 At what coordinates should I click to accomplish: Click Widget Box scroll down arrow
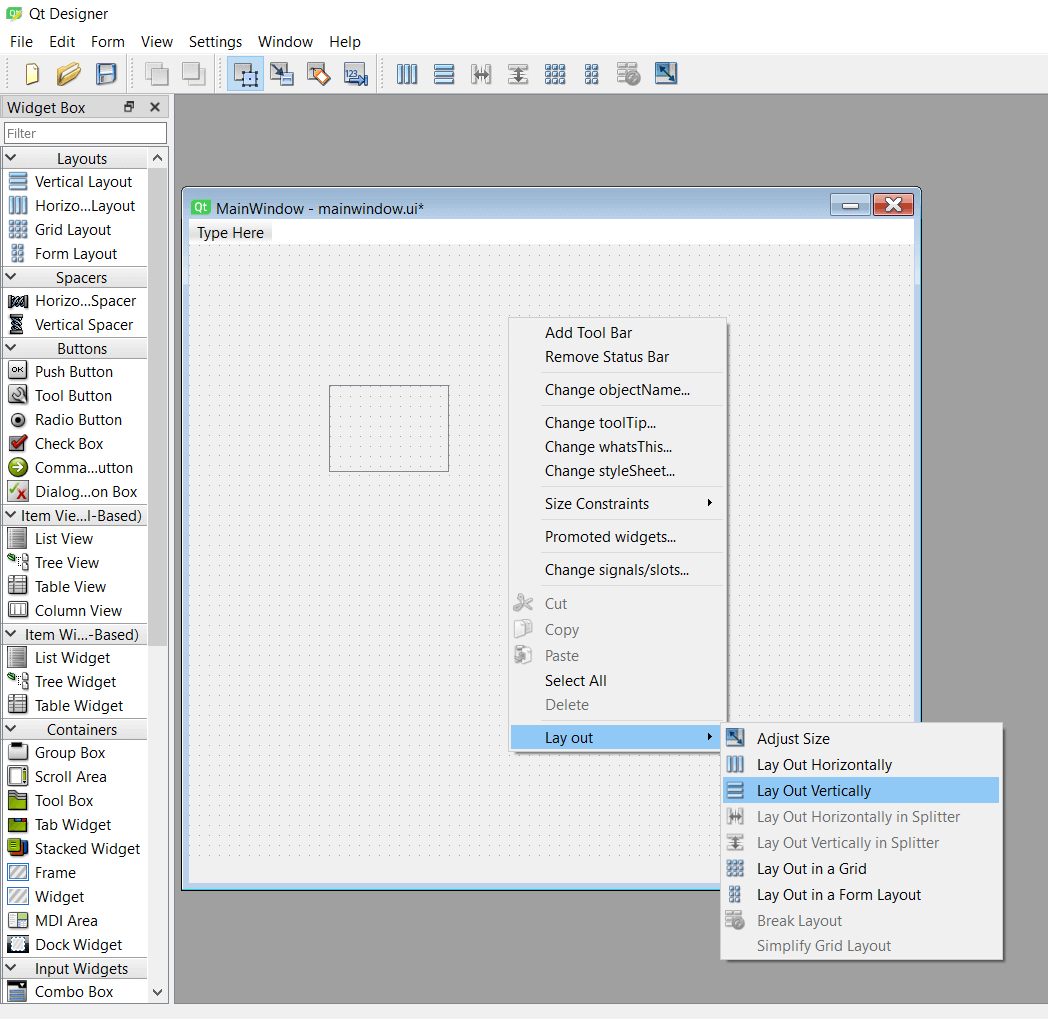[158, 992]
